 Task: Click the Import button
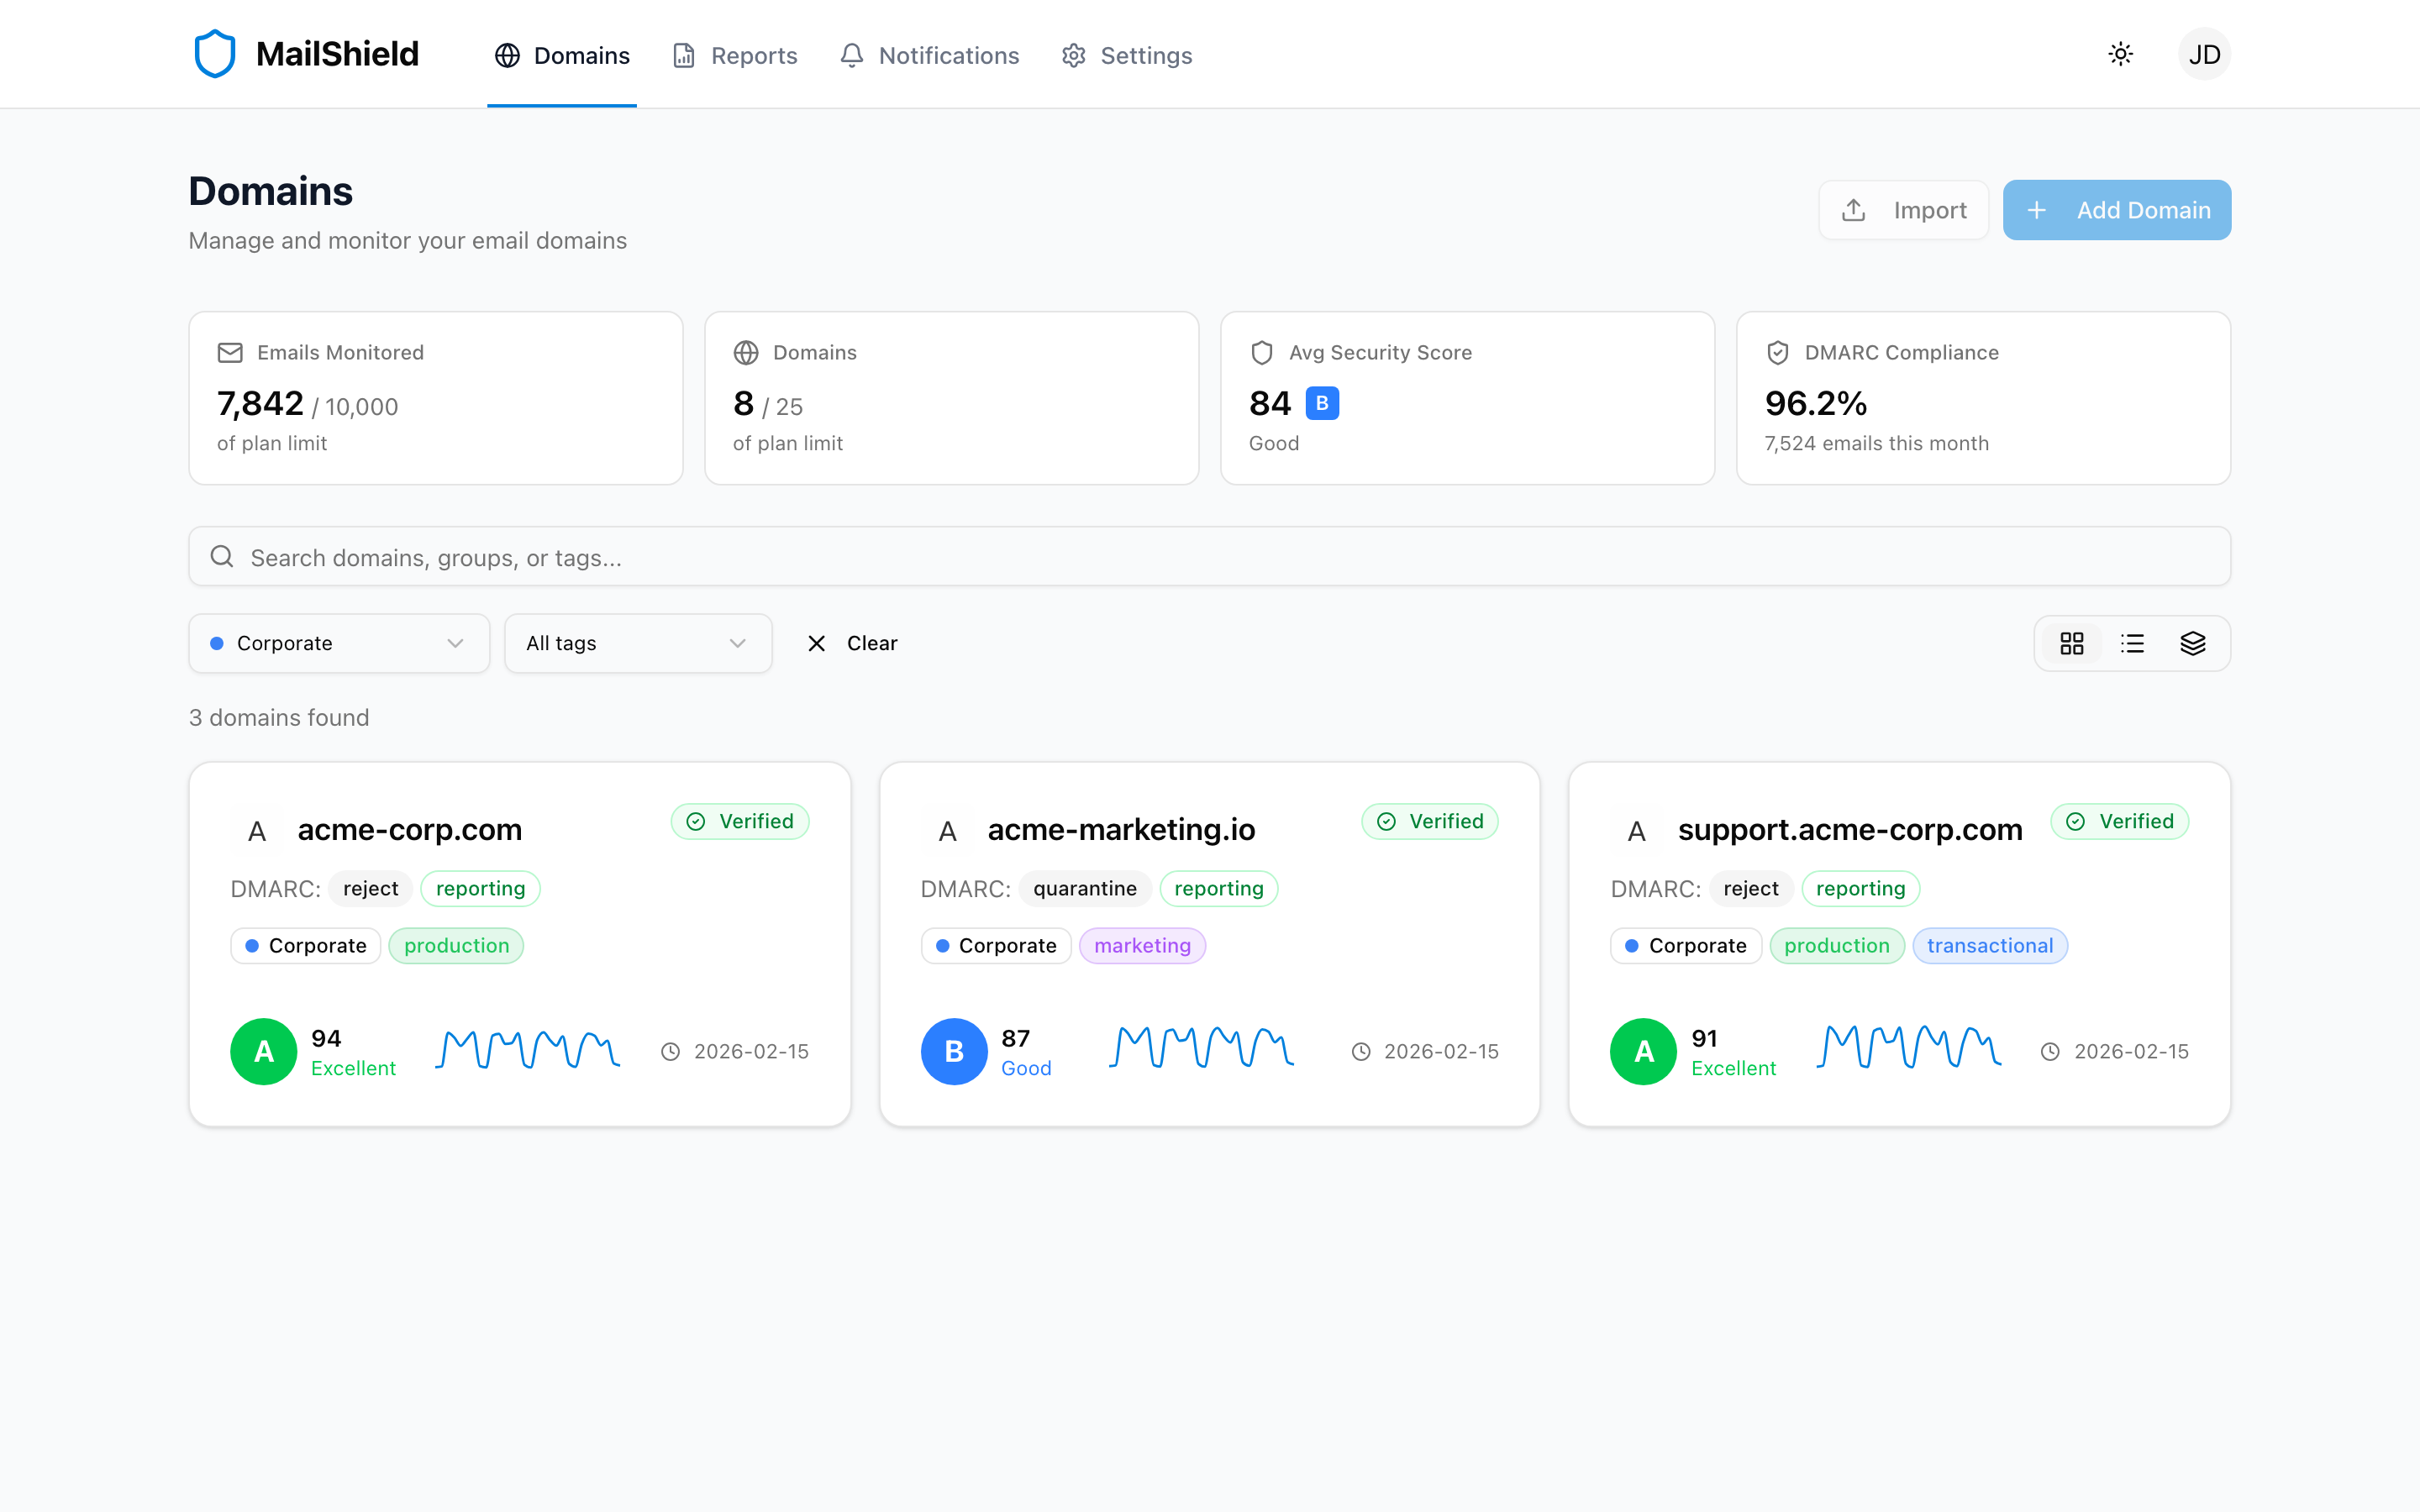pos(1903,210)
